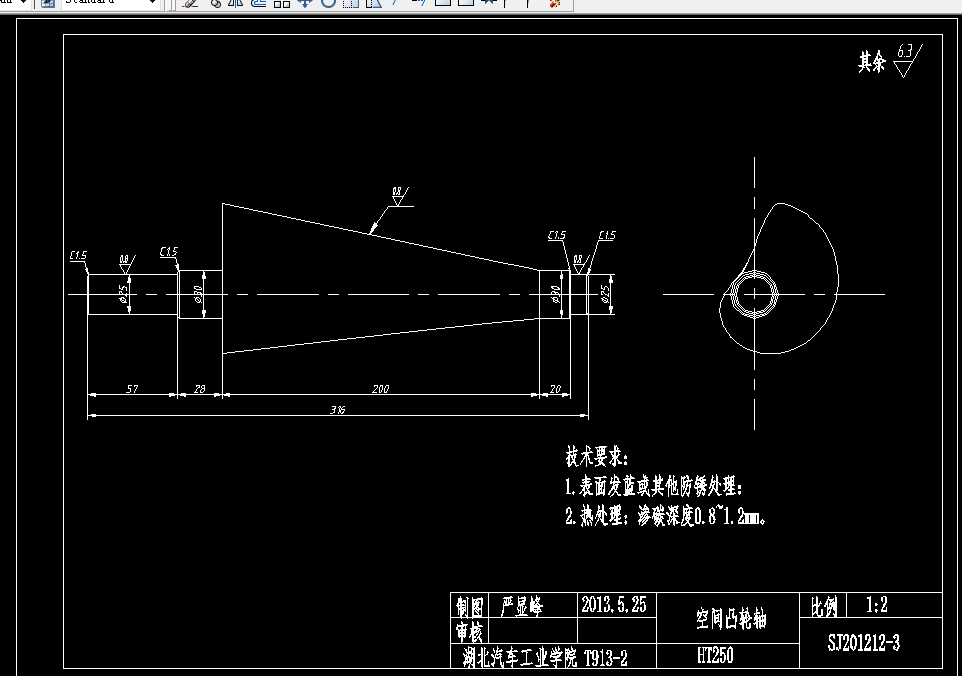
Task: Click the 28 length dimension
Action: [199, 389]
